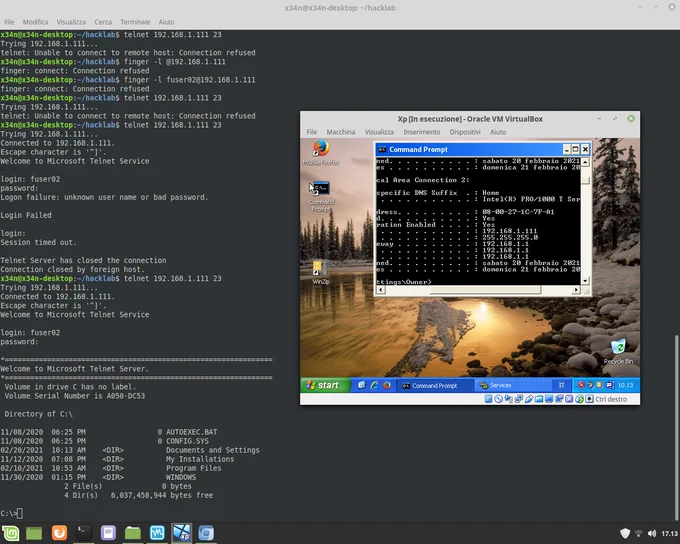
Task: Select the Recycle Bin on XP desktop
Action: coord(618,352)
